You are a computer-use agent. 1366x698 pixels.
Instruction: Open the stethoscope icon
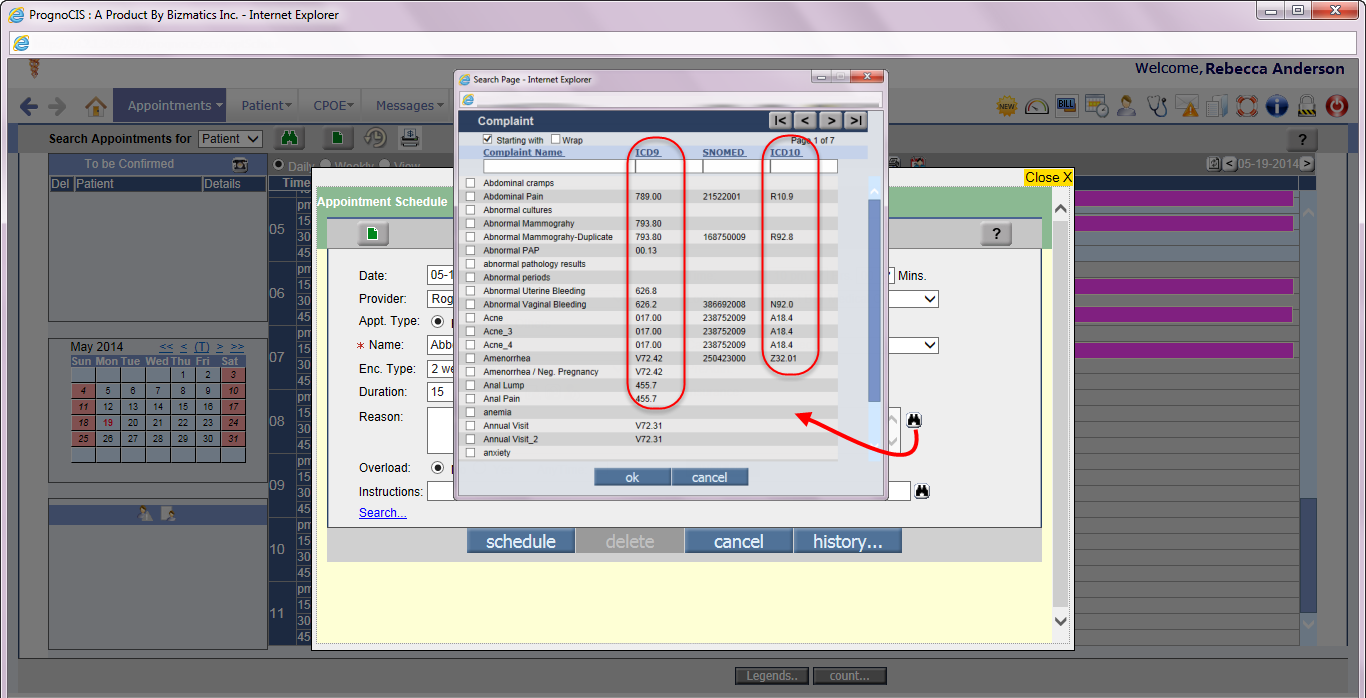click(1157, 106)
